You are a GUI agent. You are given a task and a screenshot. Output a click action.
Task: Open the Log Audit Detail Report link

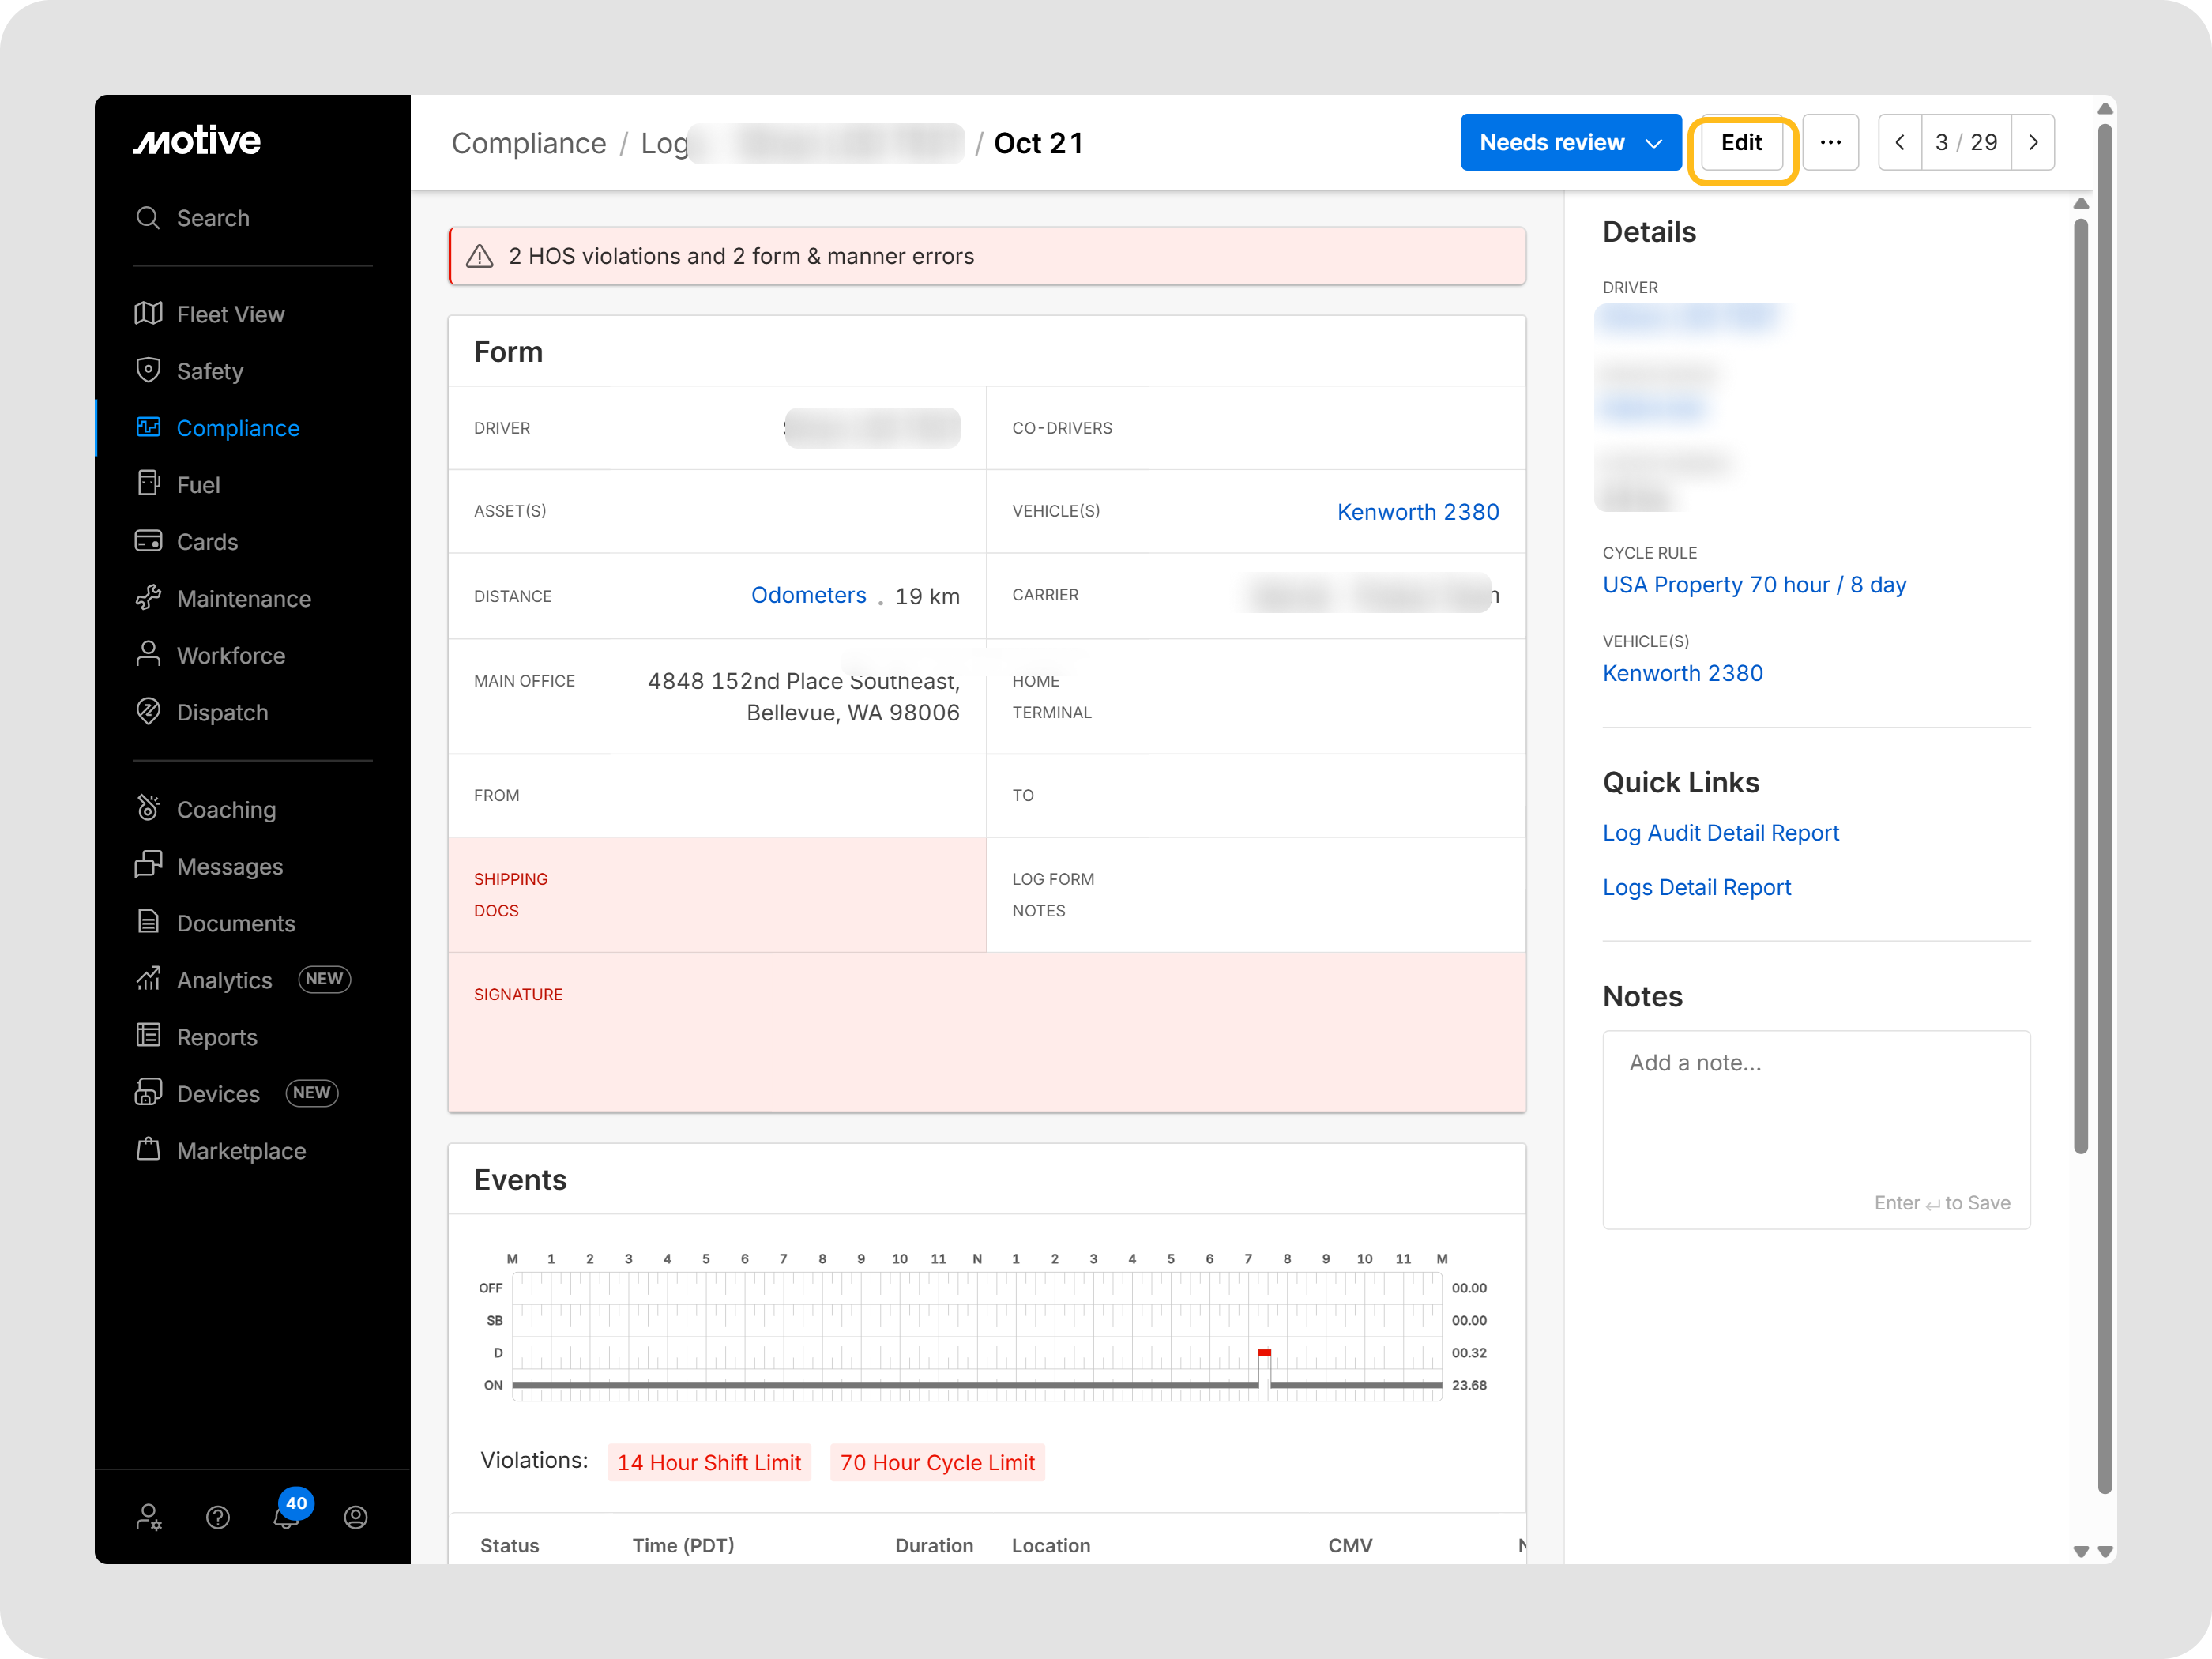pos(1720,833)
